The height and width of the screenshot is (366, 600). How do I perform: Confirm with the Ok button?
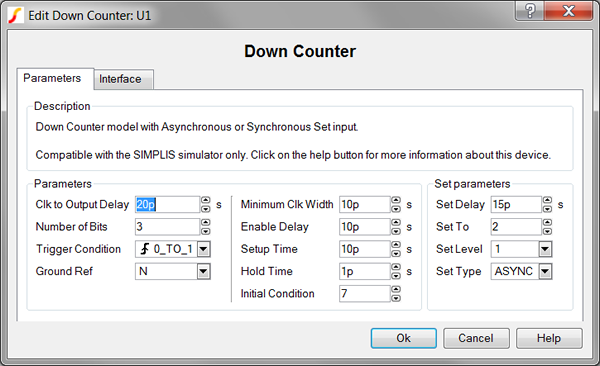point(403,338)
